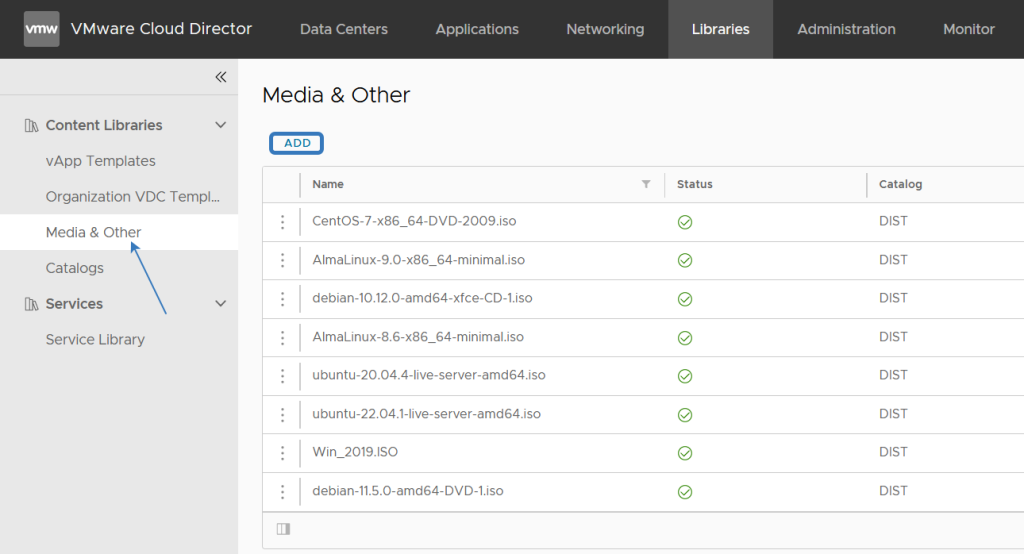Viewport: 1024px width, 554px height.
Task: Click the Services heading
Action: [x=74, y=304]
